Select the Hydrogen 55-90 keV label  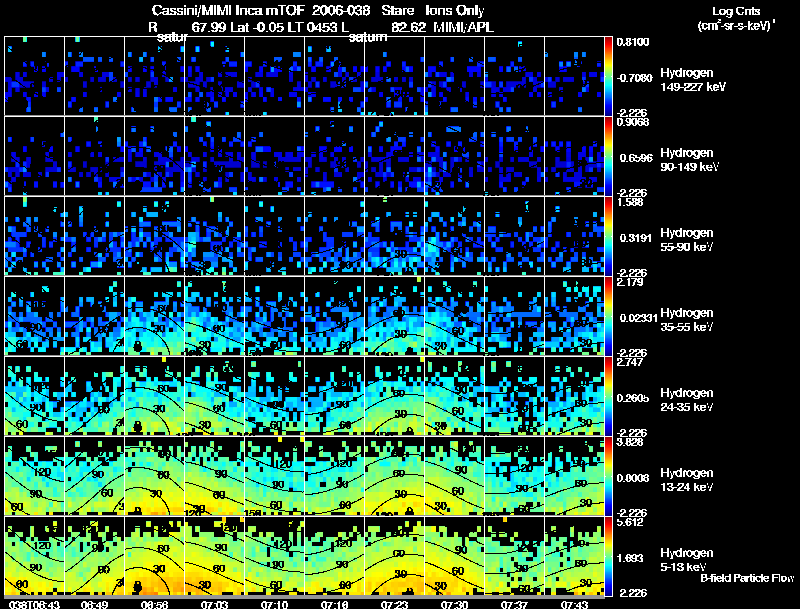(687, 240)
